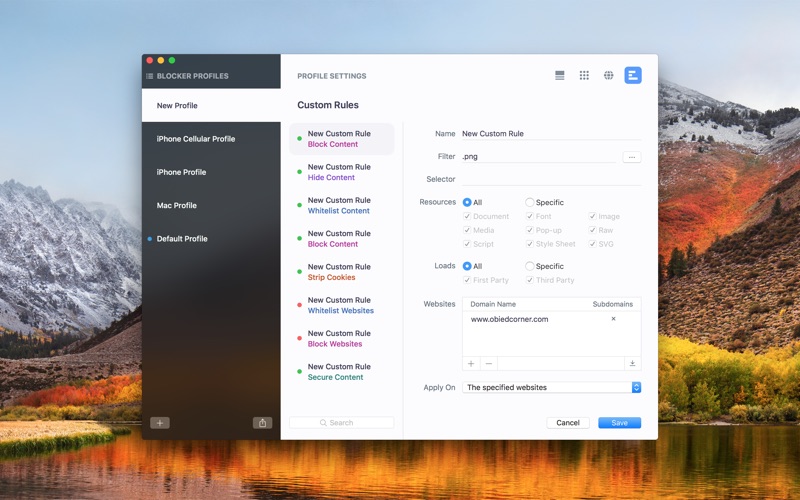The image size is (800, 500).
Task: Toggle subdomains mark for www.obiedcorner.com
Action: pos(613,319)
